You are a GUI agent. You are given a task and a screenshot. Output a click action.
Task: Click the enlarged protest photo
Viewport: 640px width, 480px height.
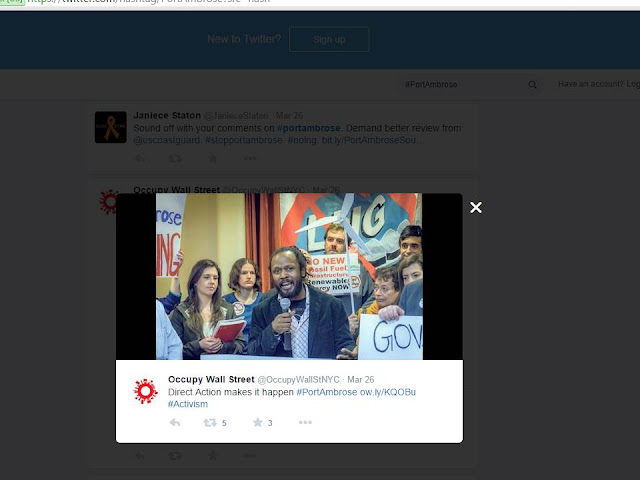coord(289,276)
